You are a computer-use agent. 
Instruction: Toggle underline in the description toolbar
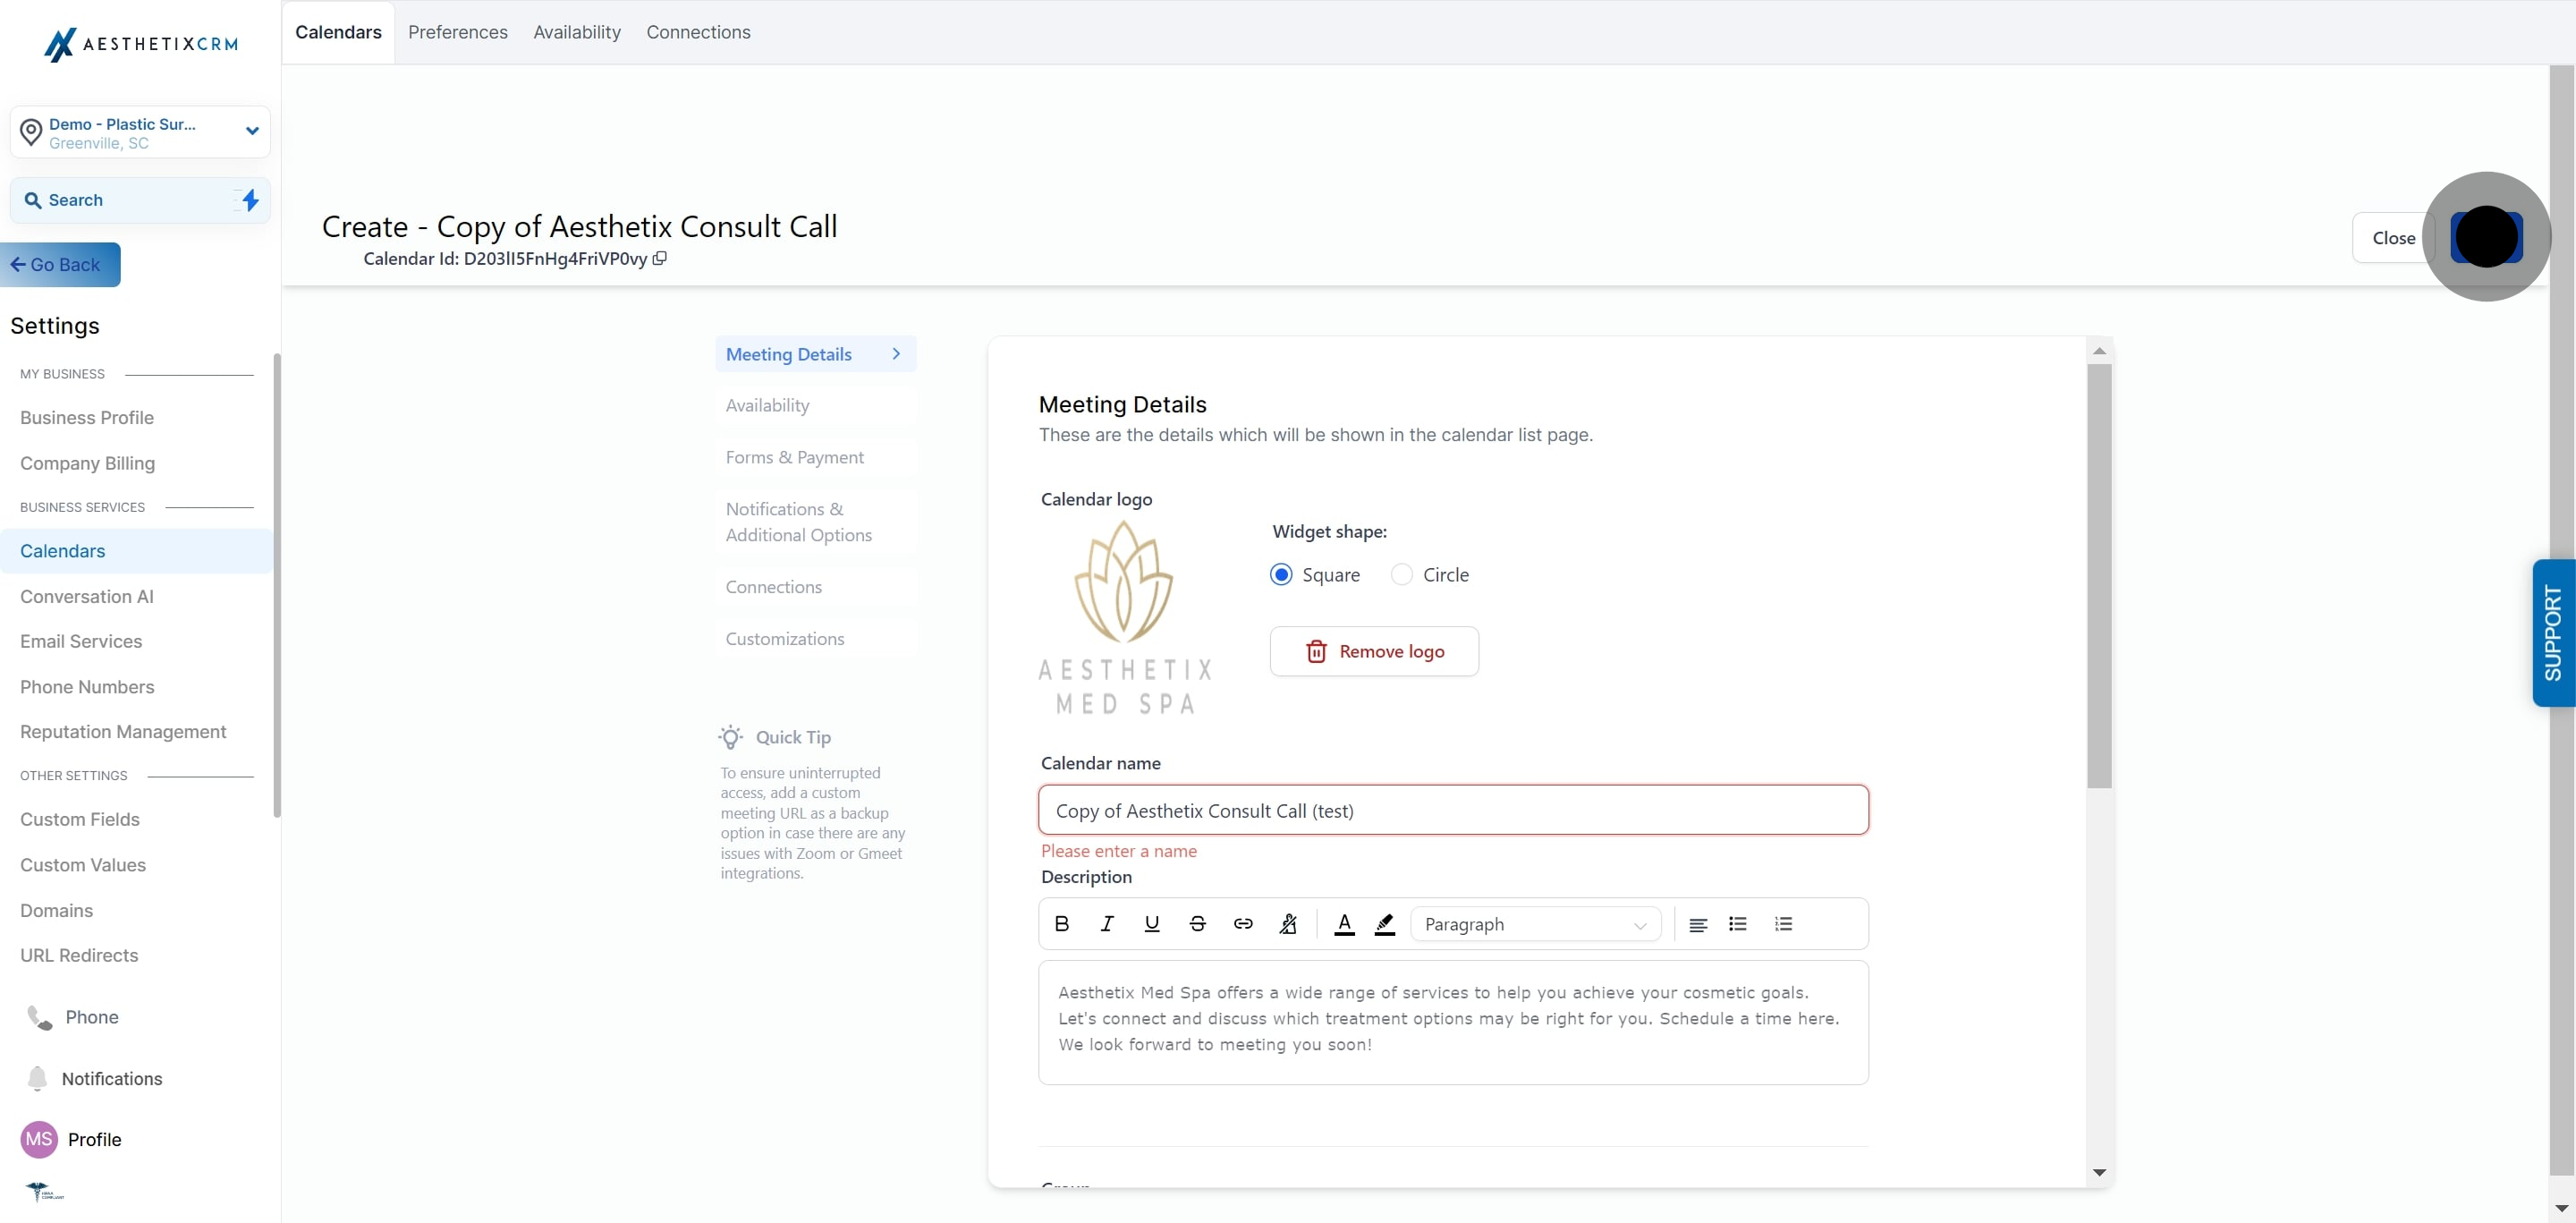(1152, 924)
